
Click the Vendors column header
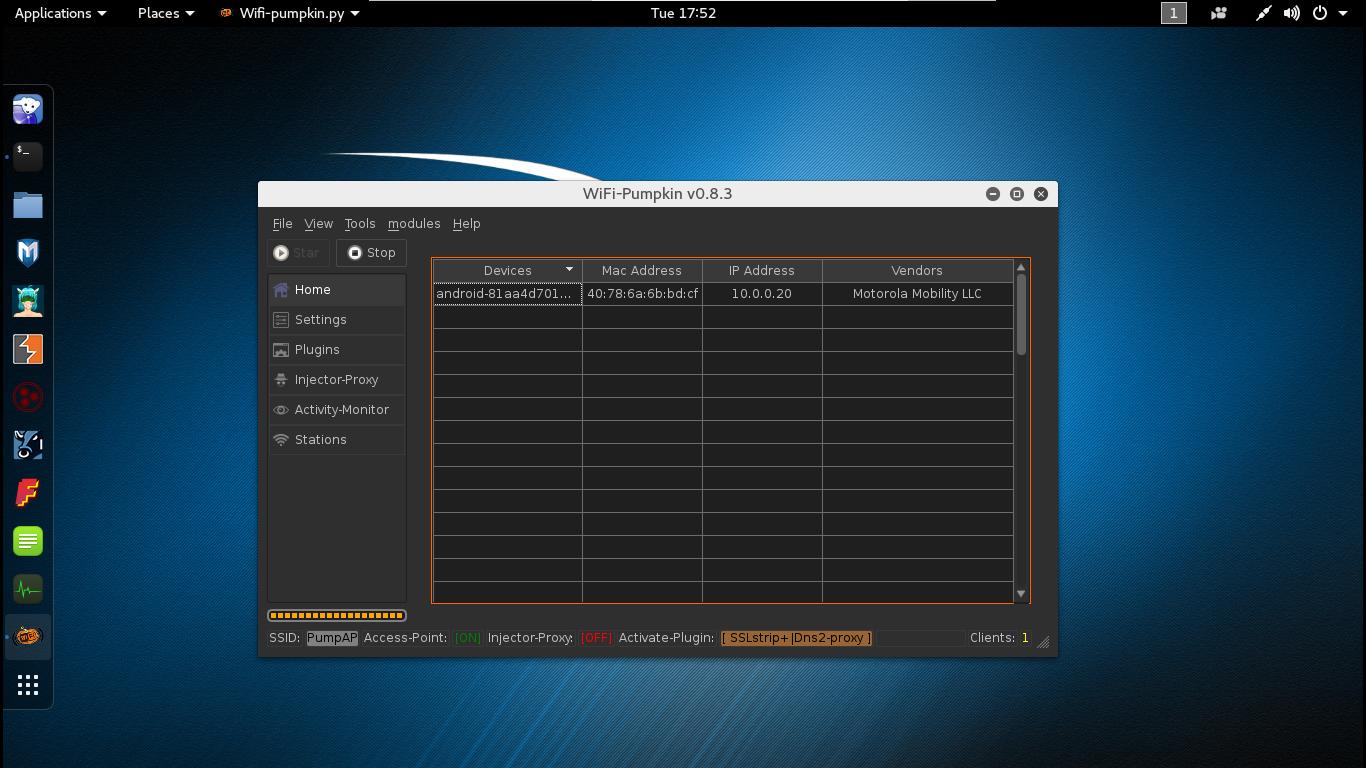coord(917,271)
